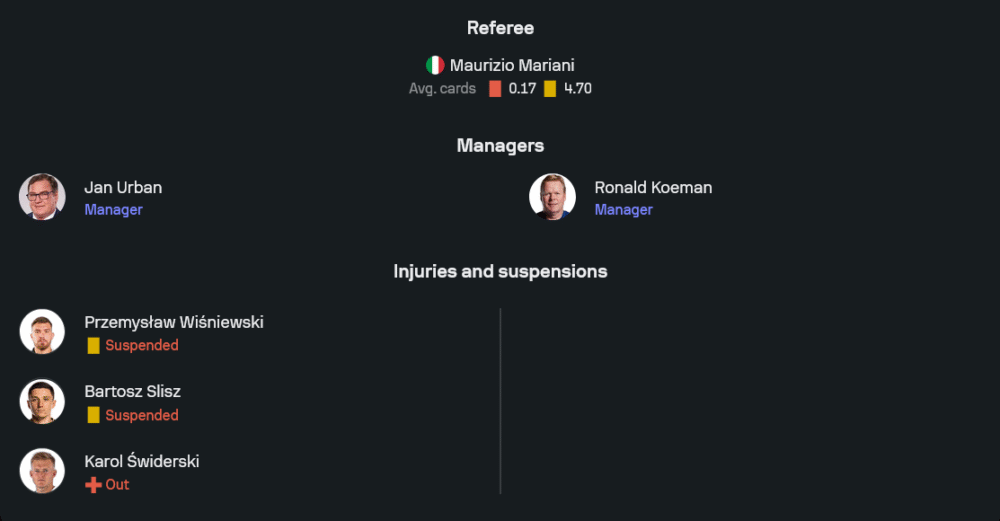Click Przemysław Wiśniewski's player avatar
The width and height of the screenshot is (1000, 521).
(x=42, y=332)
